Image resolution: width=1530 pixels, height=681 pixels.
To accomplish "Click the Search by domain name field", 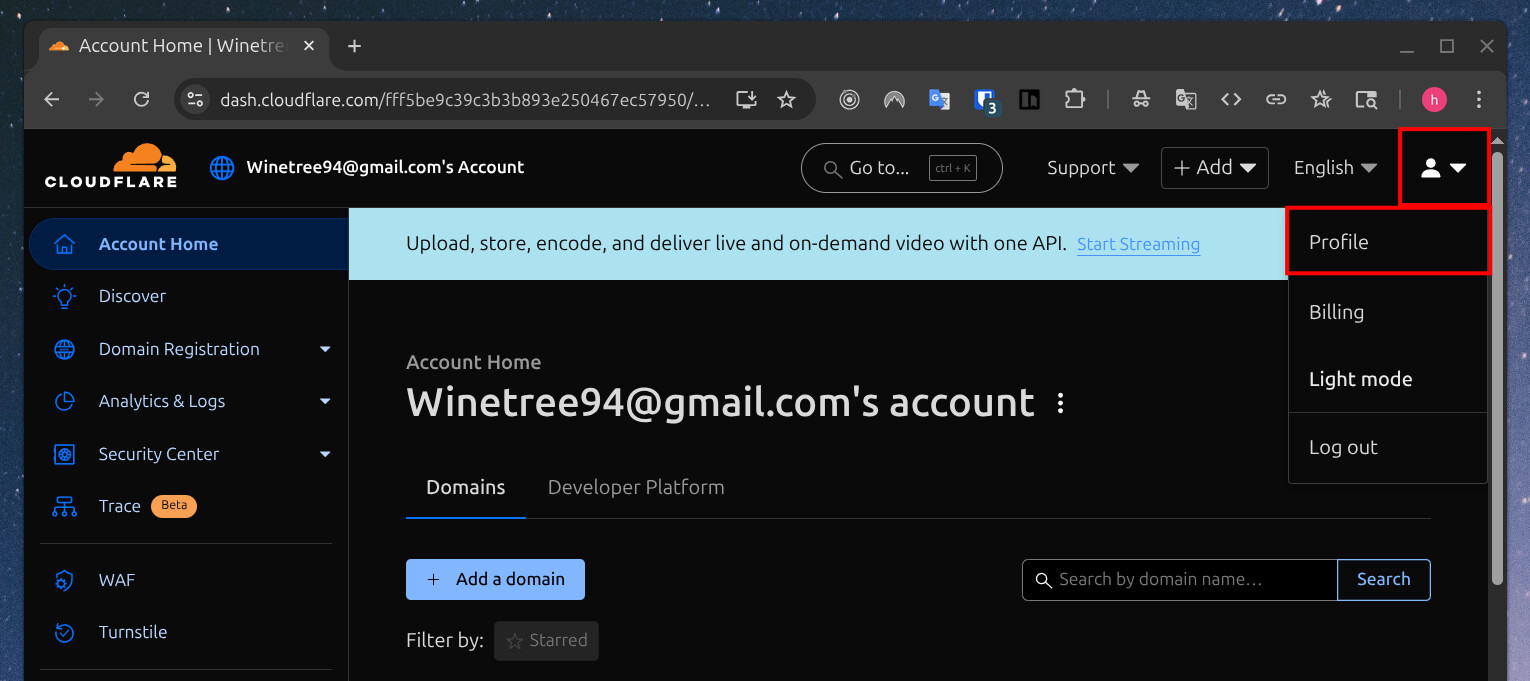I will 1180,579.
